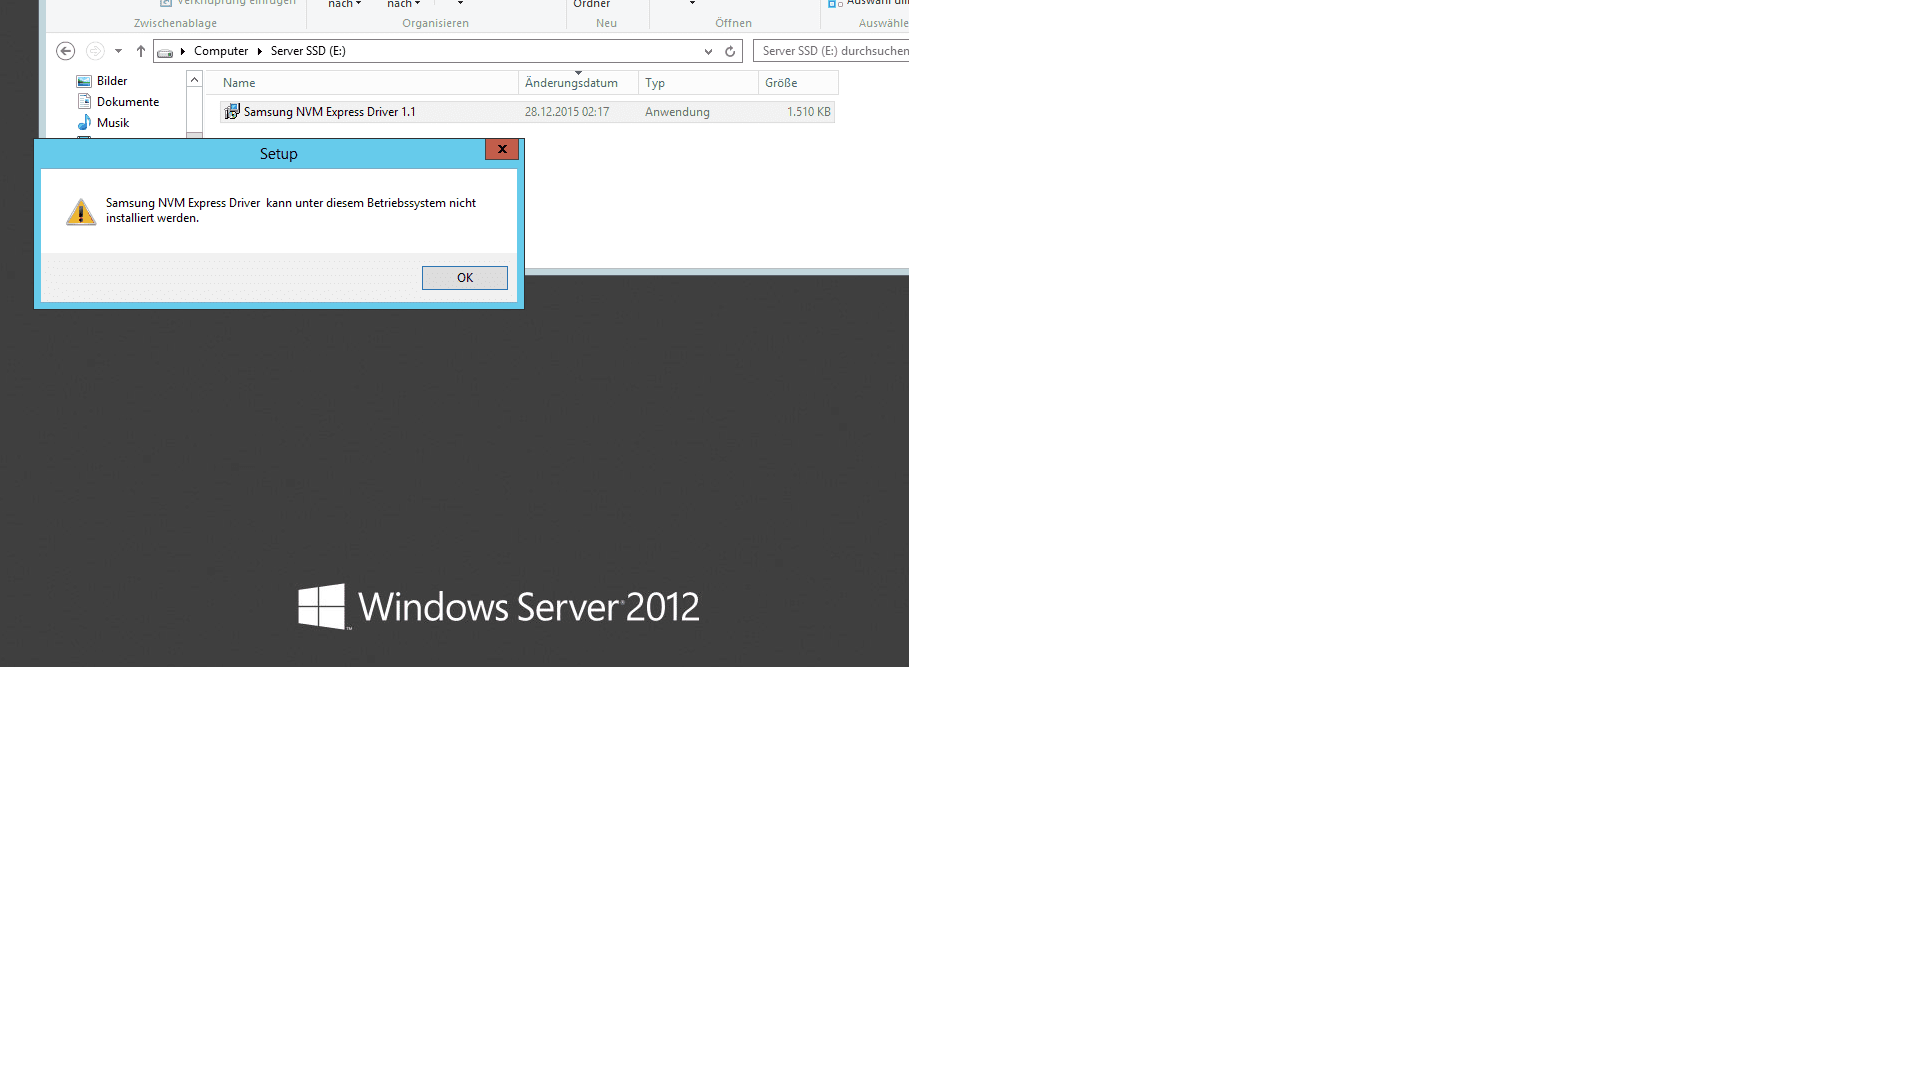The height and width of the screenshot is (1080, 1920).
Task: Click Neuer Ordner in the ribbon
Action: coord(592,4)
